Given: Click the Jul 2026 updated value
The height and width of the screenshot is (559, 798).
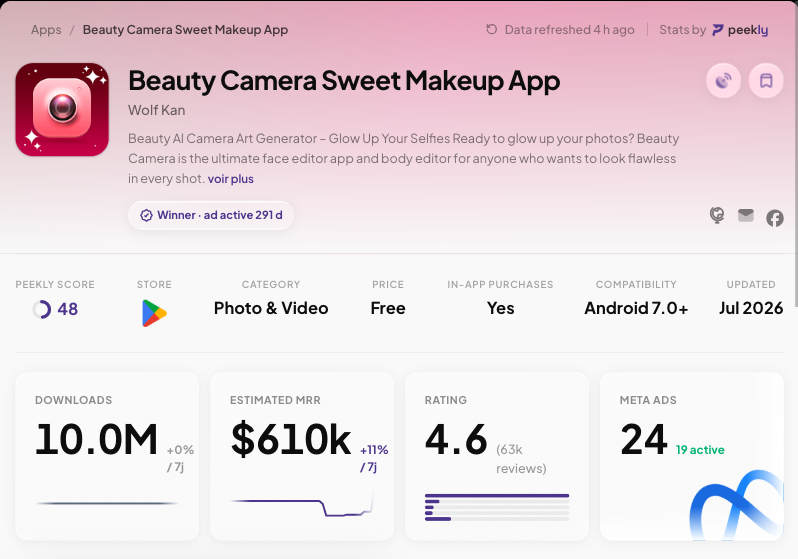Looking at the screenshot, I should click(751, 308).
